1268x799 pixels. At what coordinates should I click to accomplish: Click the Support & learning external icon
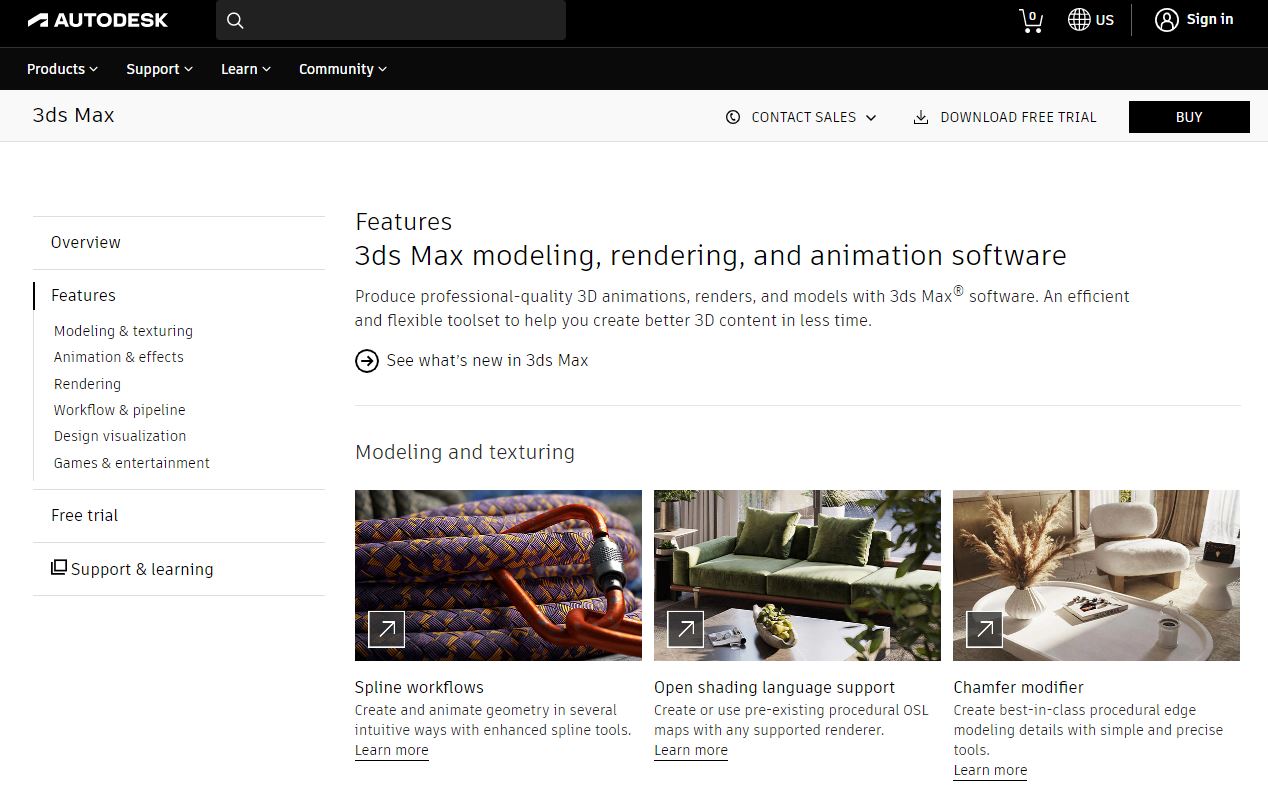tap(59, 567)
